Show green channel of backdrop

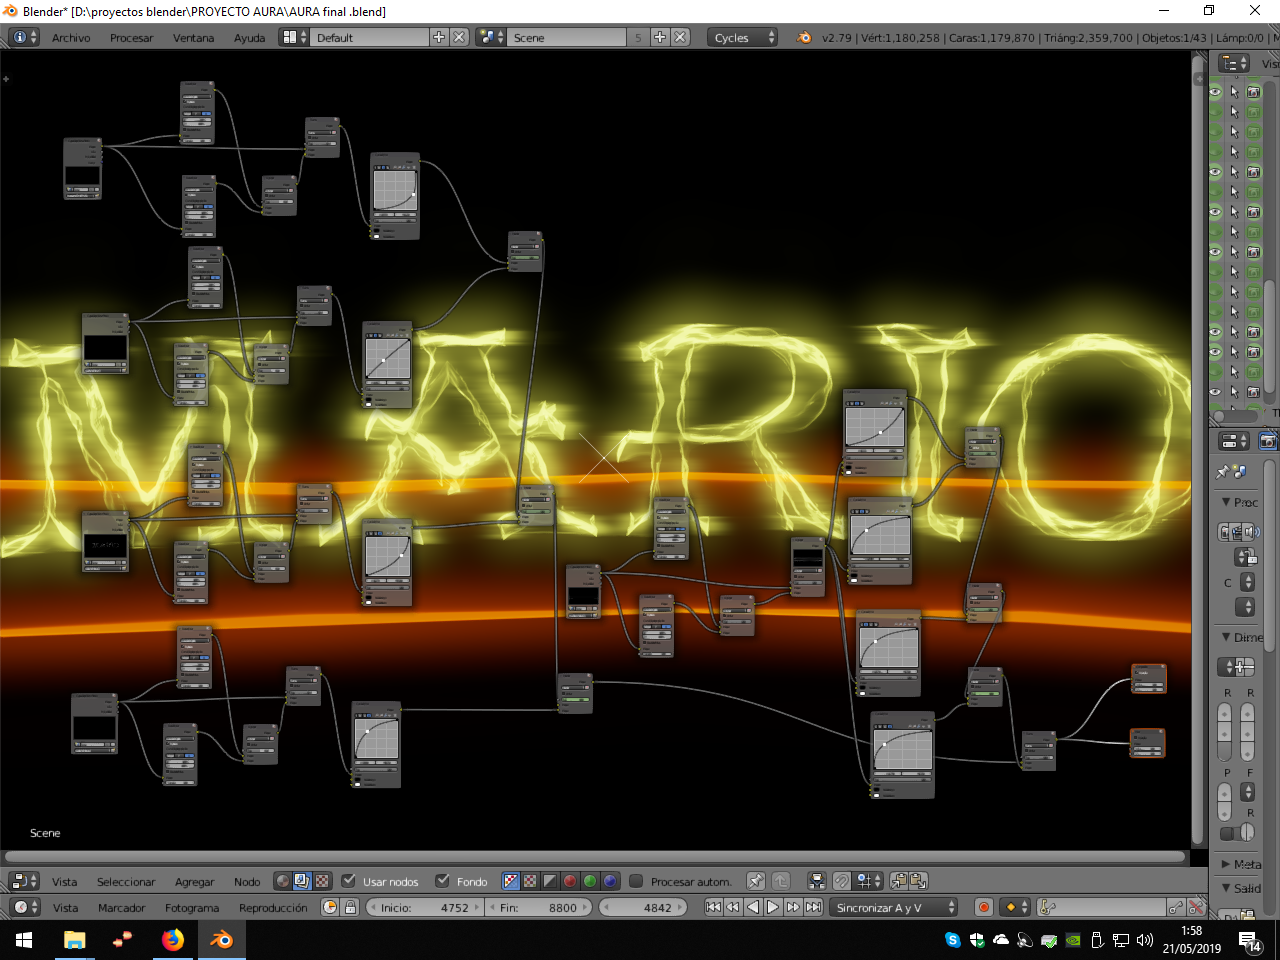click(x=590, y=881)
